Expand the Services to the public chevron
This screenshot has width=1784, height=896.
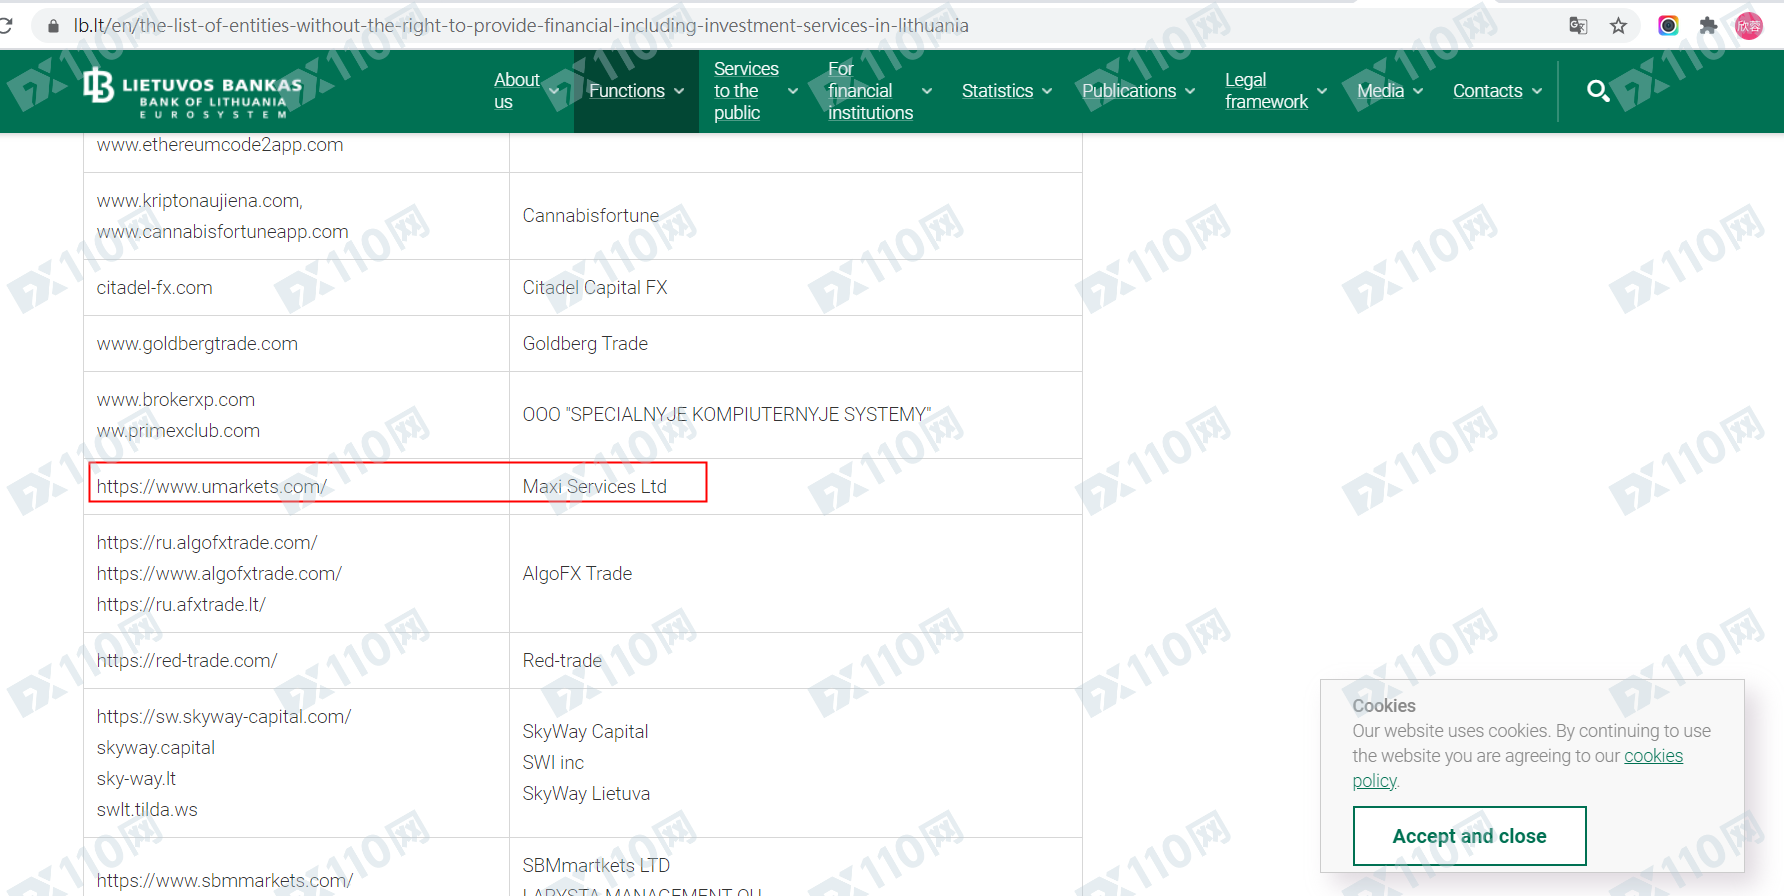[x=793, y=91]
